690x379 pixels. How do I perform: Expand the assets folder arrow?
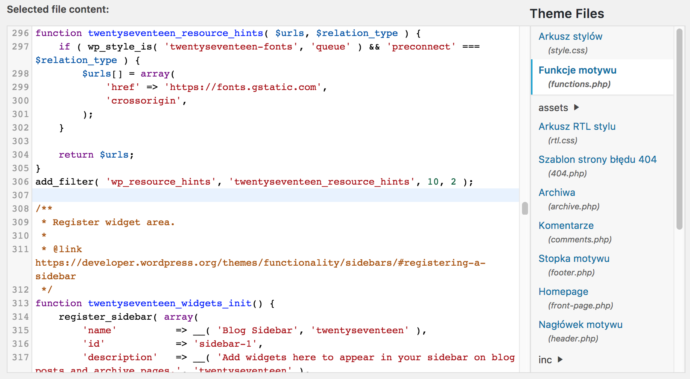pyautogui.click(x=576, y=107)
